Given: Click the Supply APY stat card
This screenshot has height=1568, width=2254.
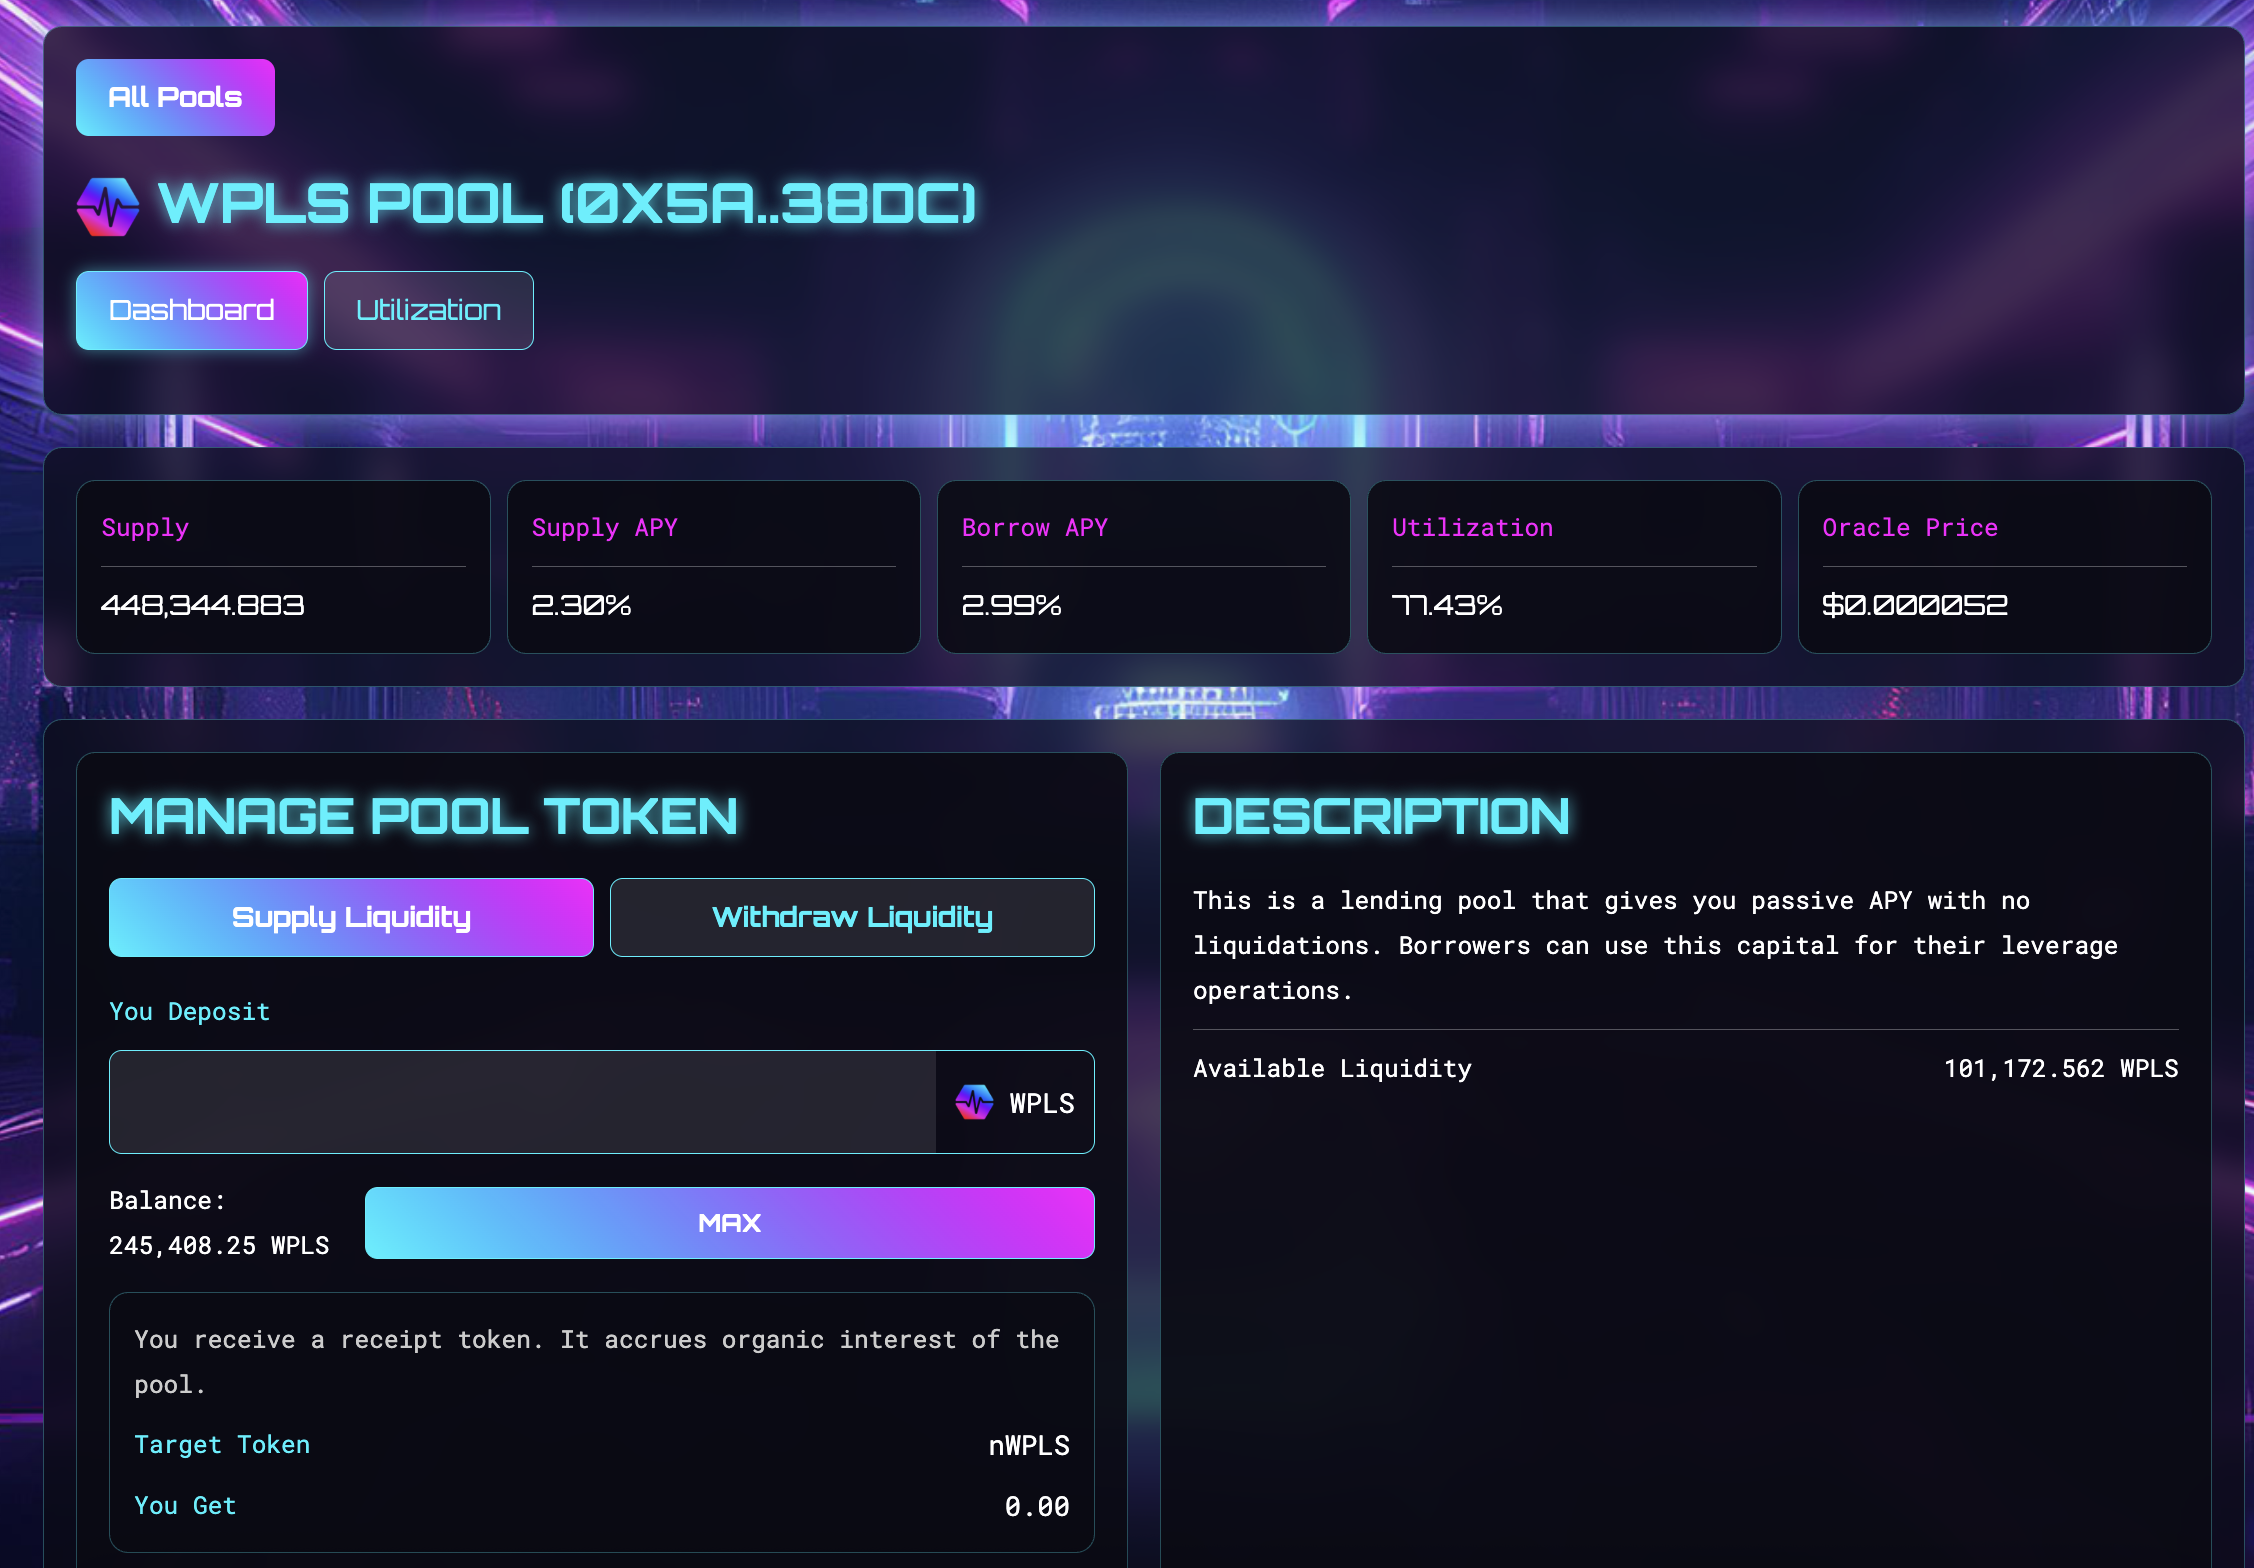Looking at the screenshot, I should pos(713,567).
